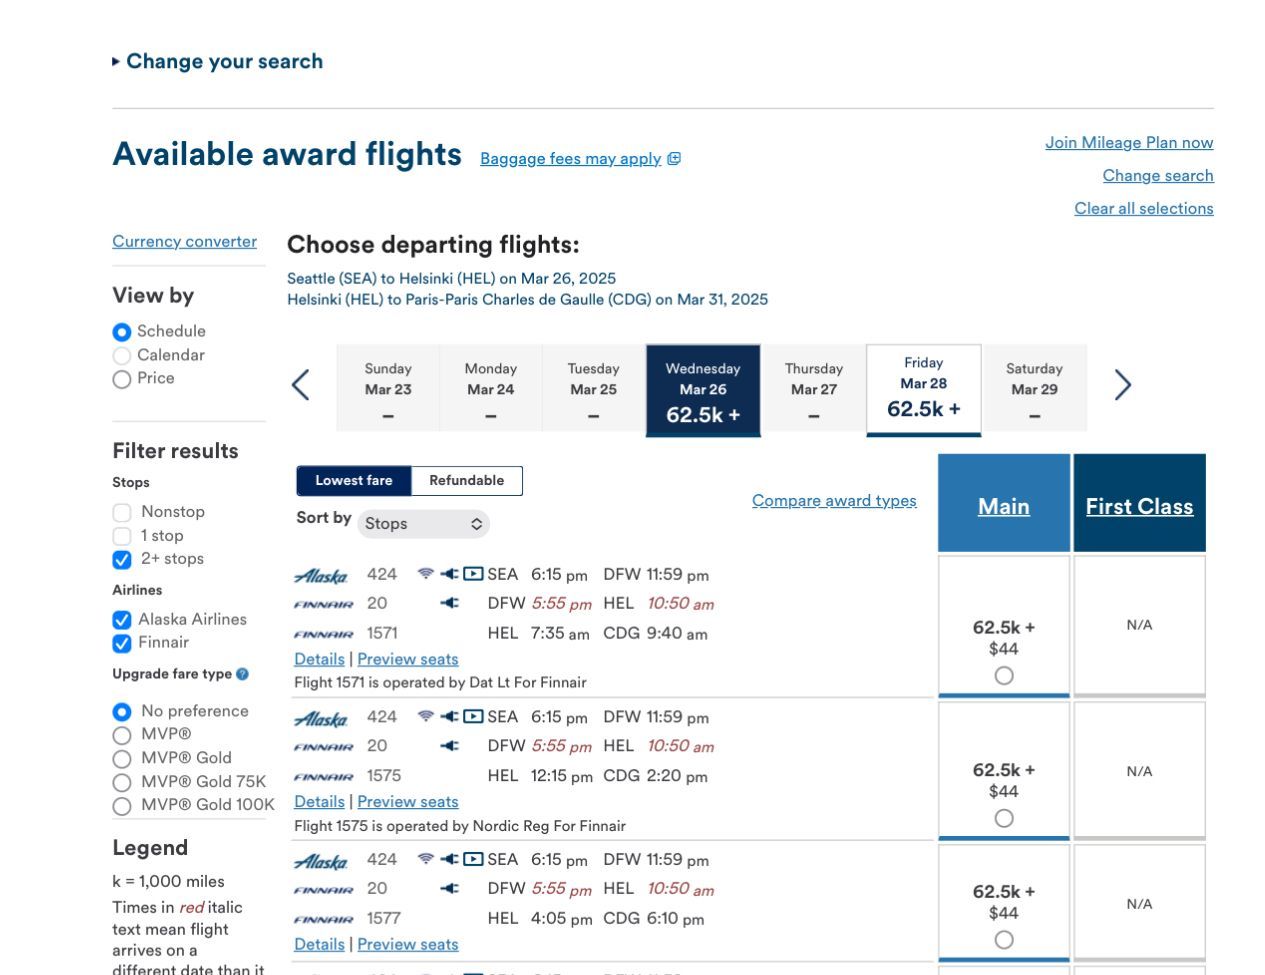Select Main fare 62.5k for first itinerary
Screen dimensions: 1265x975
click(1004, 676)
